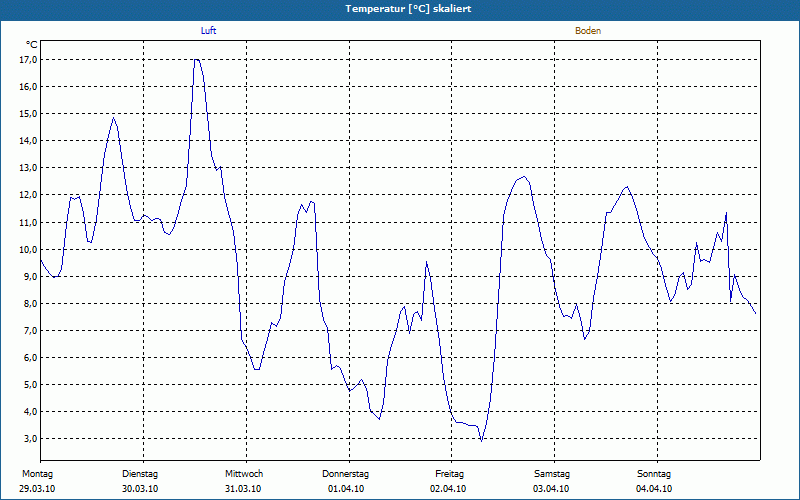800x500 pixels.
Task: Click the Donnerstag day label
Action: [x=345, y=474]
